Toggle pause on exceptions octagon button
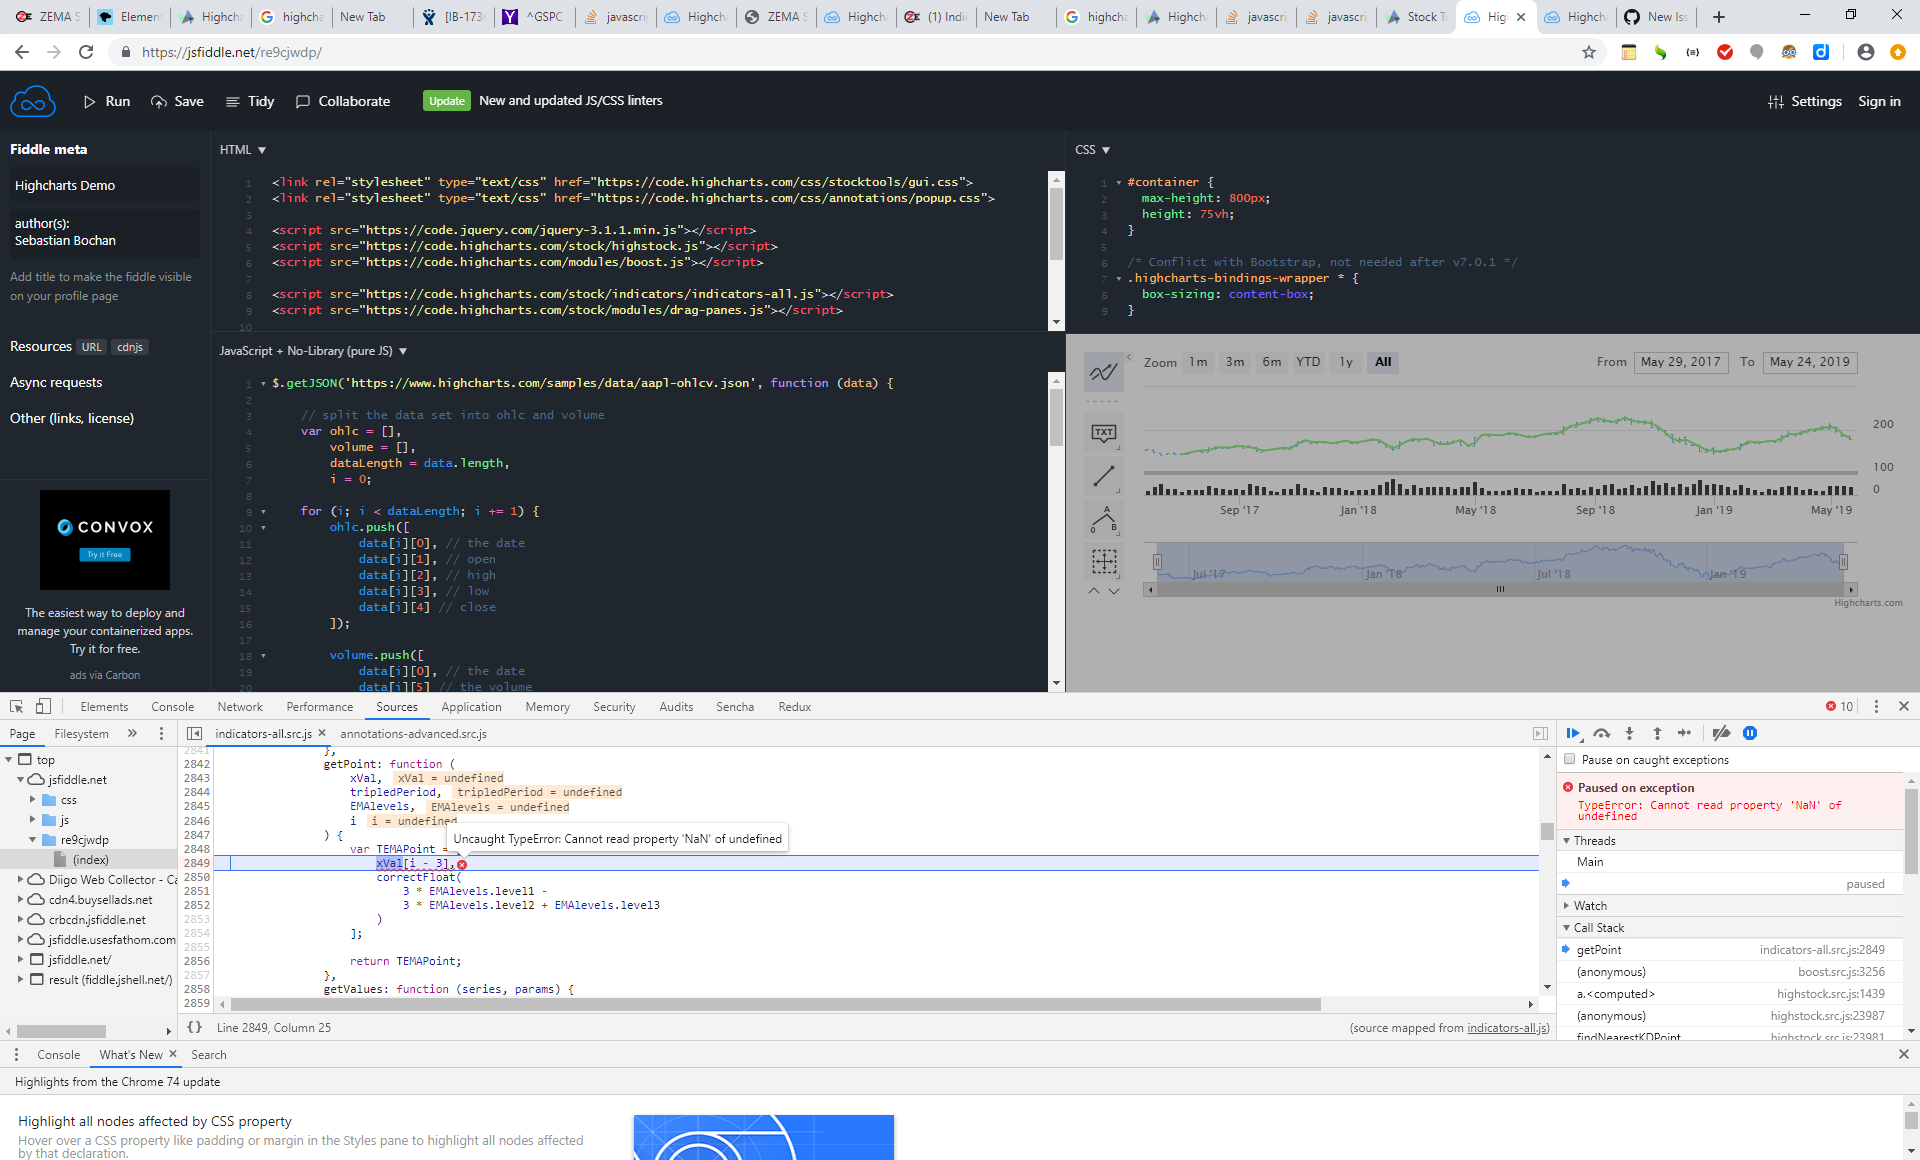 pos(1750,733)
